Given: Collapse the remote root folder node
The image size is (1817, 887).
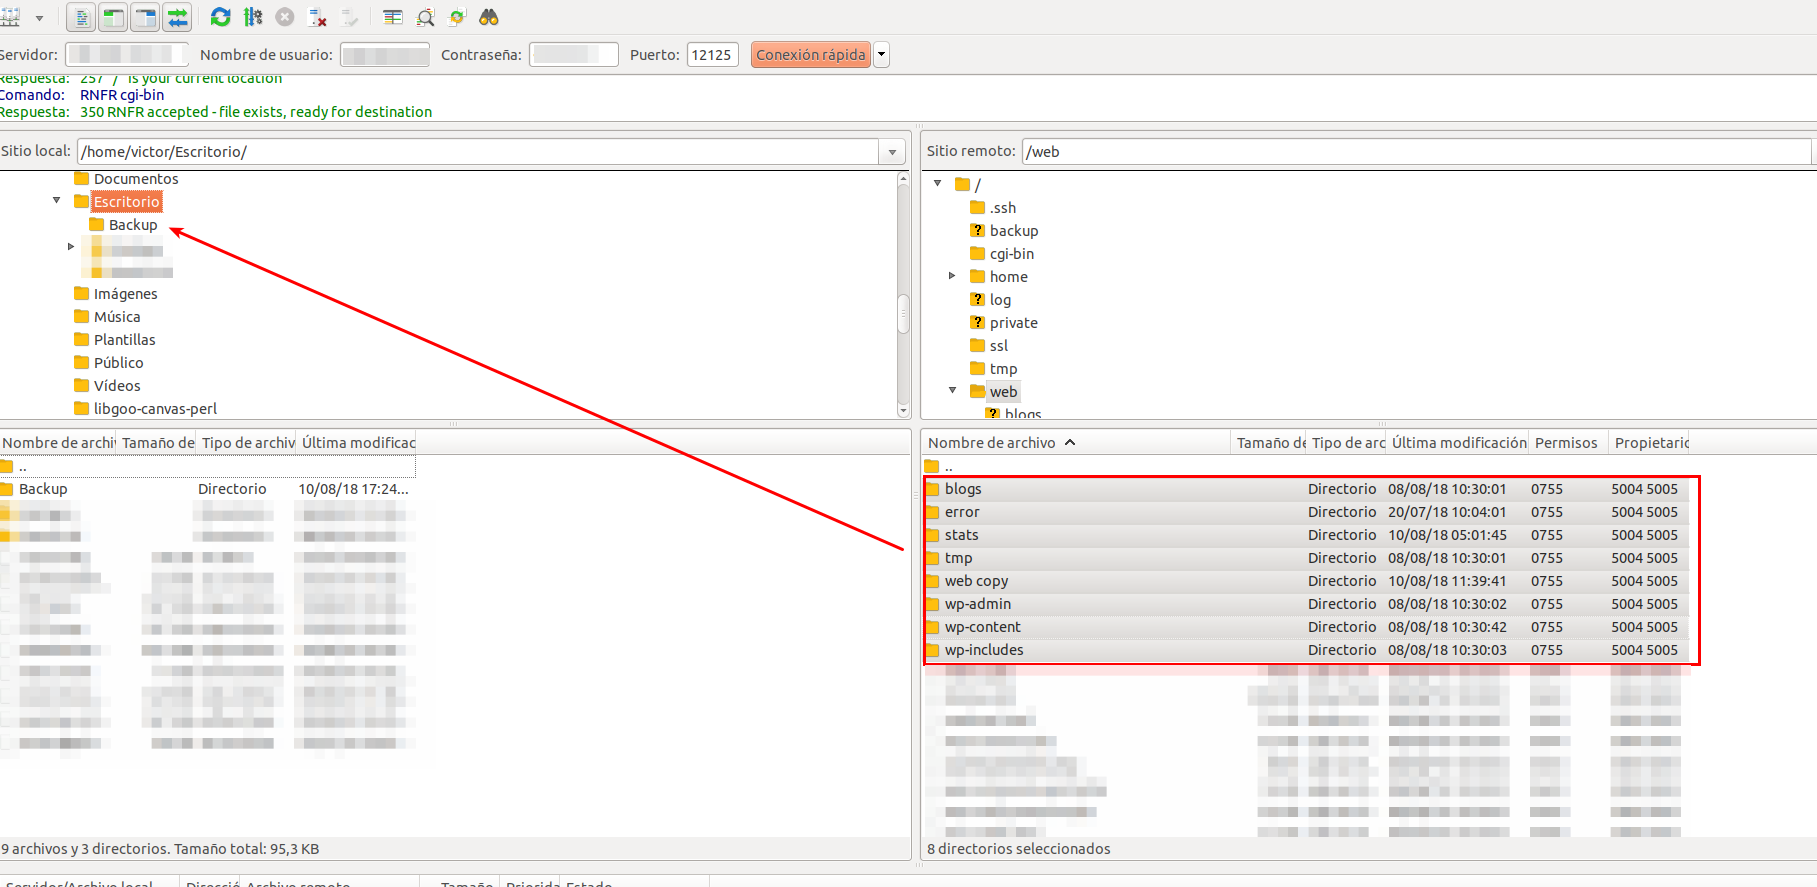Looking at the screenshot, I should point(937,183).
